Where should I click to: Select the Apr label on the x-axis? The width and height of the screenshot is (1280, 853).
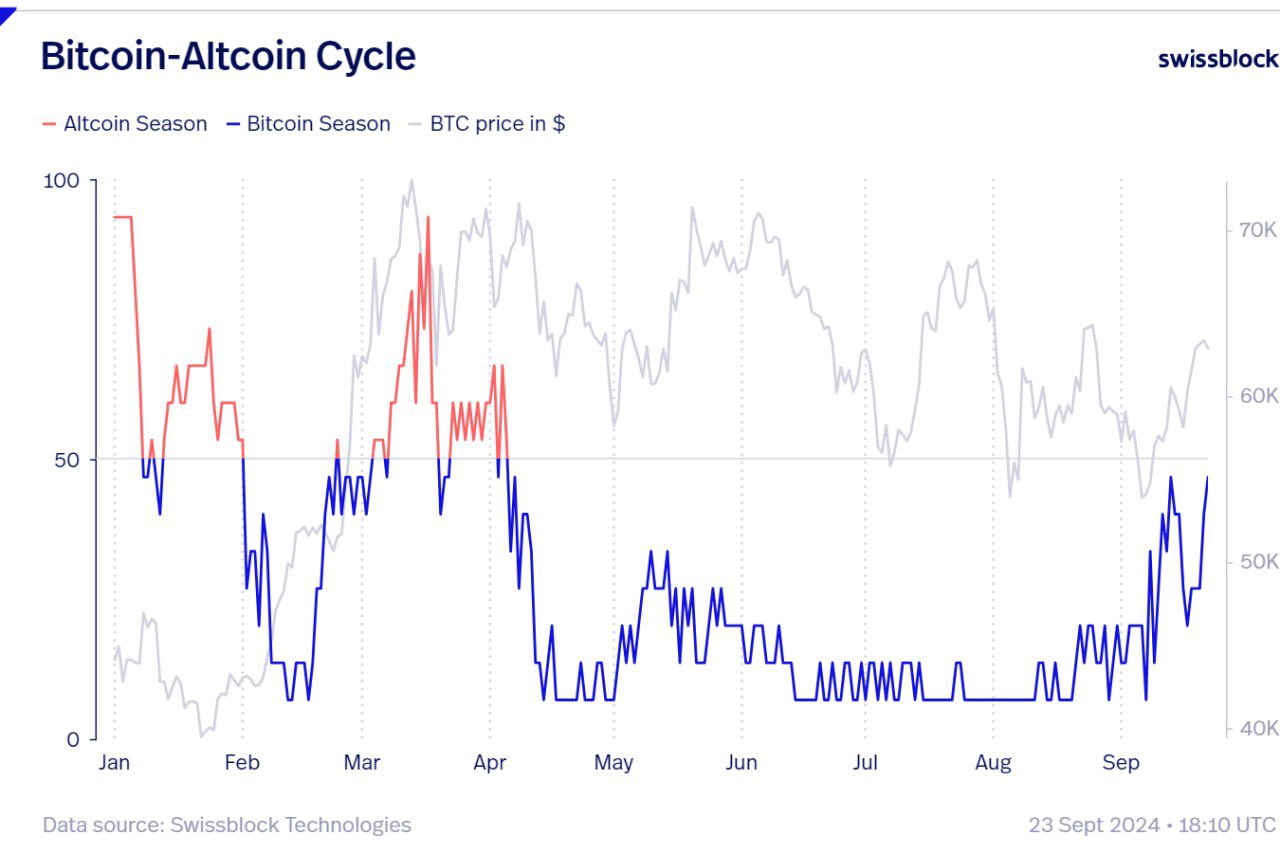(x=490, y=763)
